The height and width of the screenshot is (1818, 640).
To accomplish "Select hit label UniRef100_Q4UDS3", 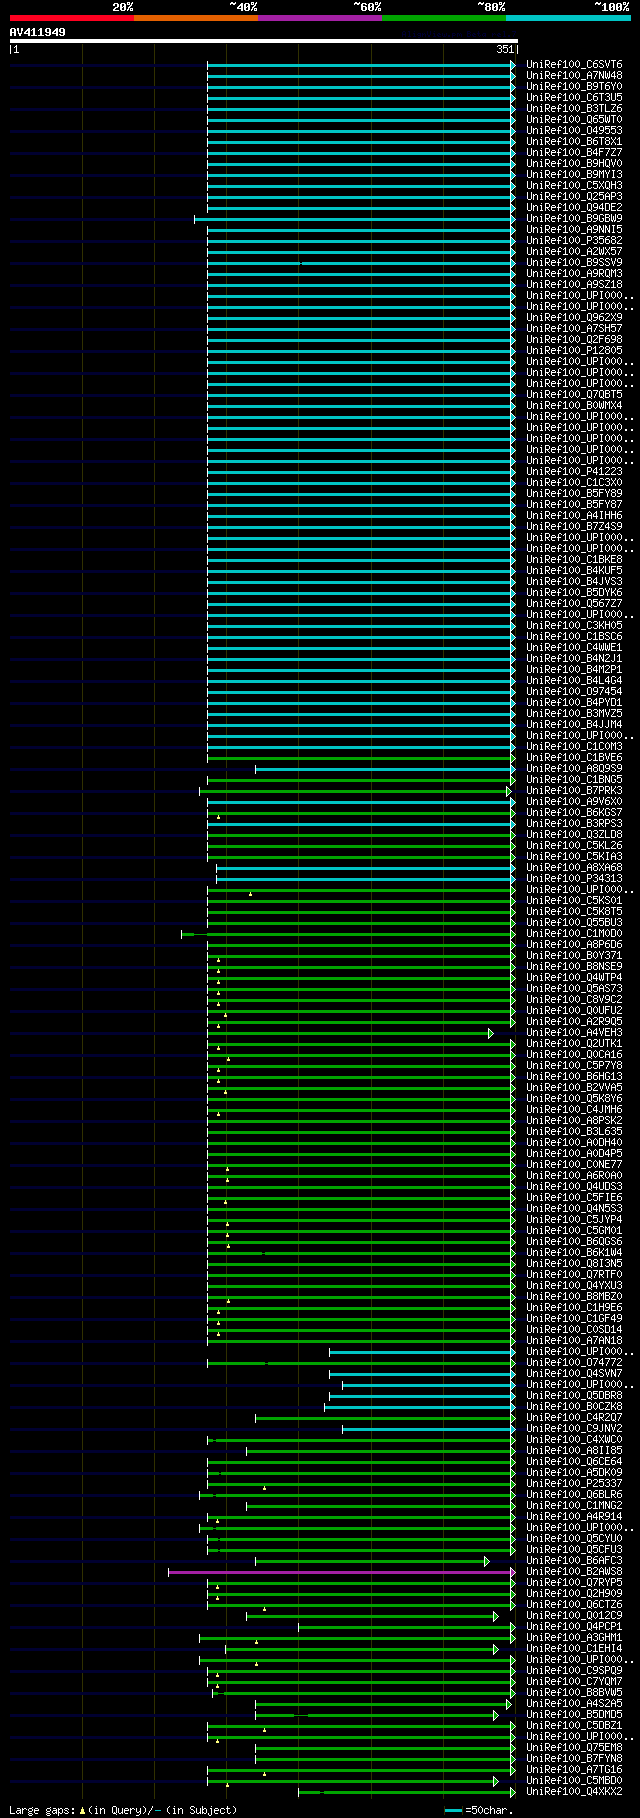I will pos(574,1187).
